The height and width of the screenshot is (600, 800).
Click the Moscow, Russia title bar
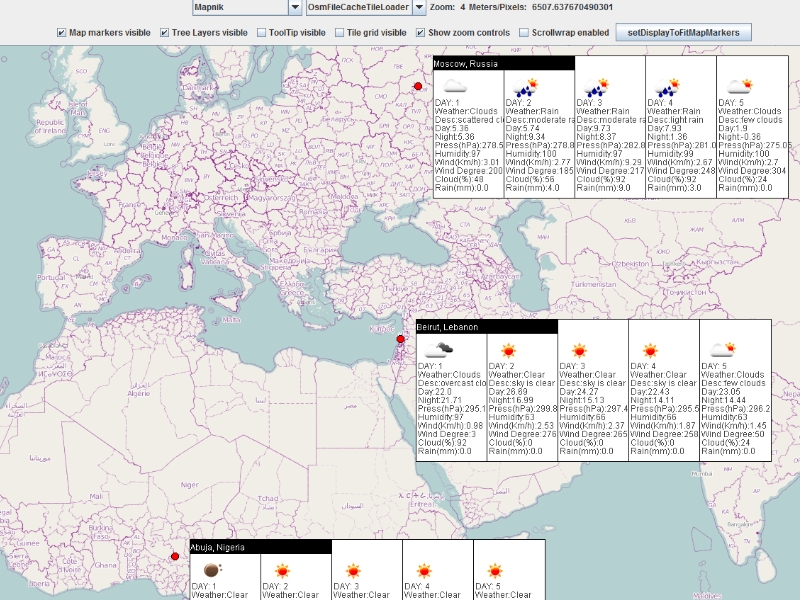point(504,64)
